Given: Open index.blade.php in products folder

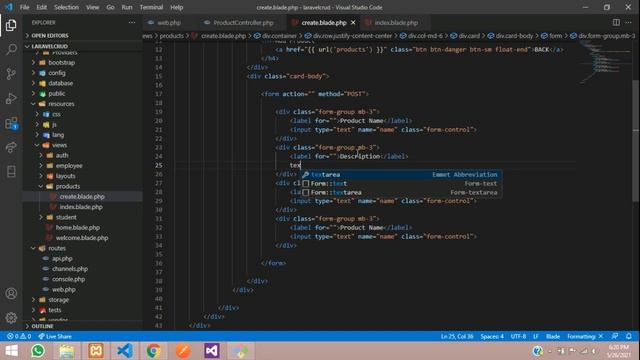Looking at the screenshot, I should point(81,207).
